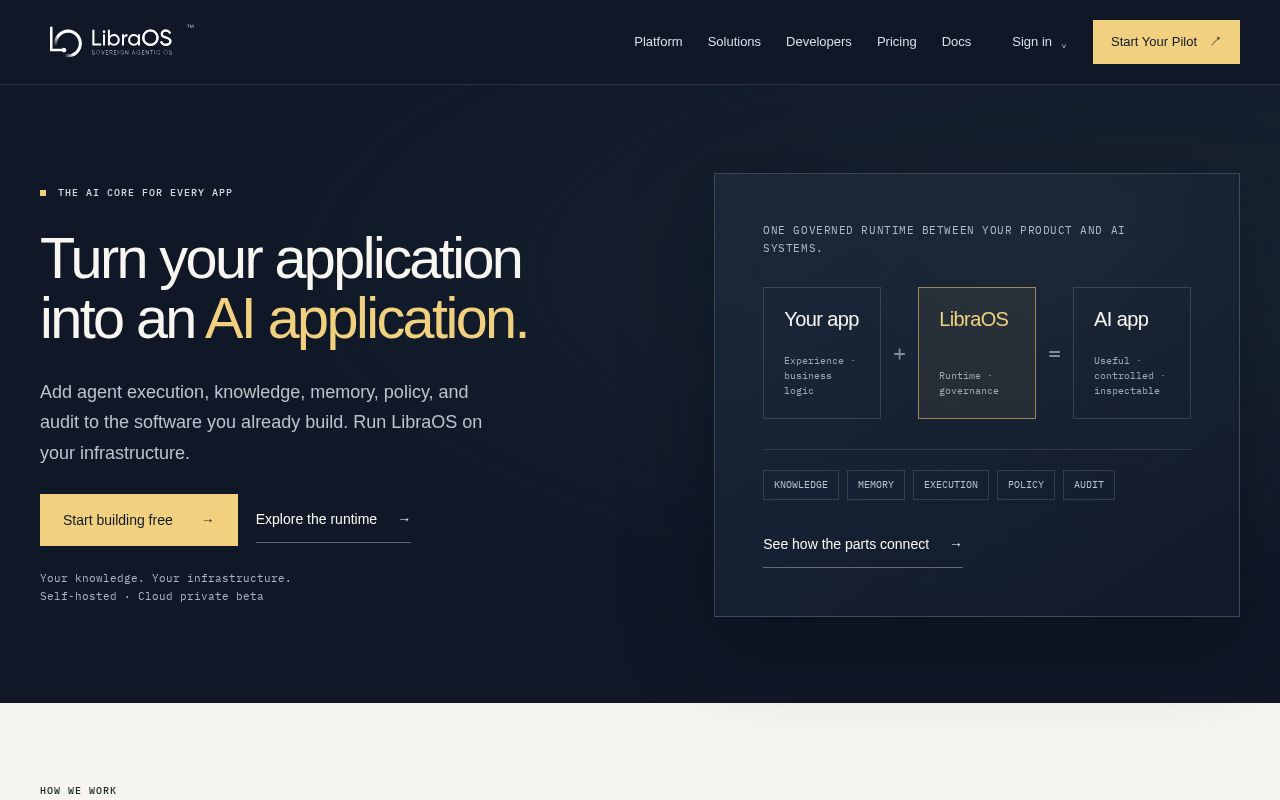Select the LibraOS highlighted card

pos(977,353)
